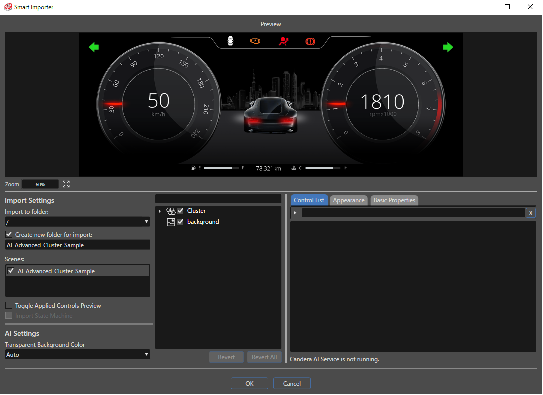Click the fuel level bar in preview
The width and height of the screenshot is (543, 395).
tap(221, 168)
